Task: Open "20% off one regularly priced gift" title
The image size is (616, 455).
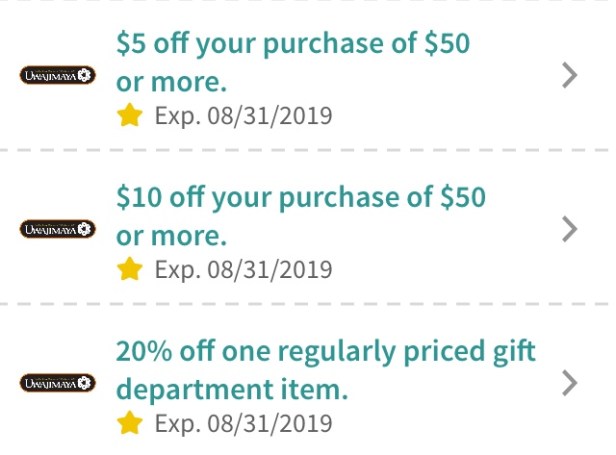Action: tap(326, 352)
